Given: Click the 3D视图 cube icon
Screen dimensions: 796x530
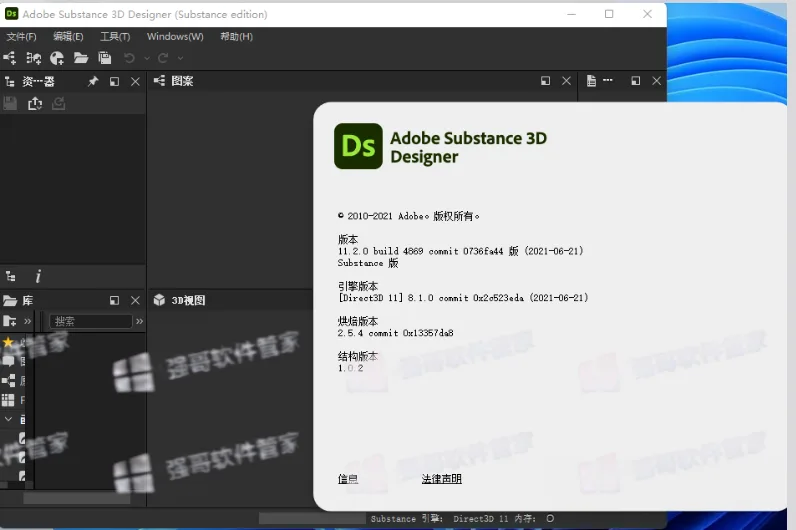Looking at the screenshot, I should 159,300.
